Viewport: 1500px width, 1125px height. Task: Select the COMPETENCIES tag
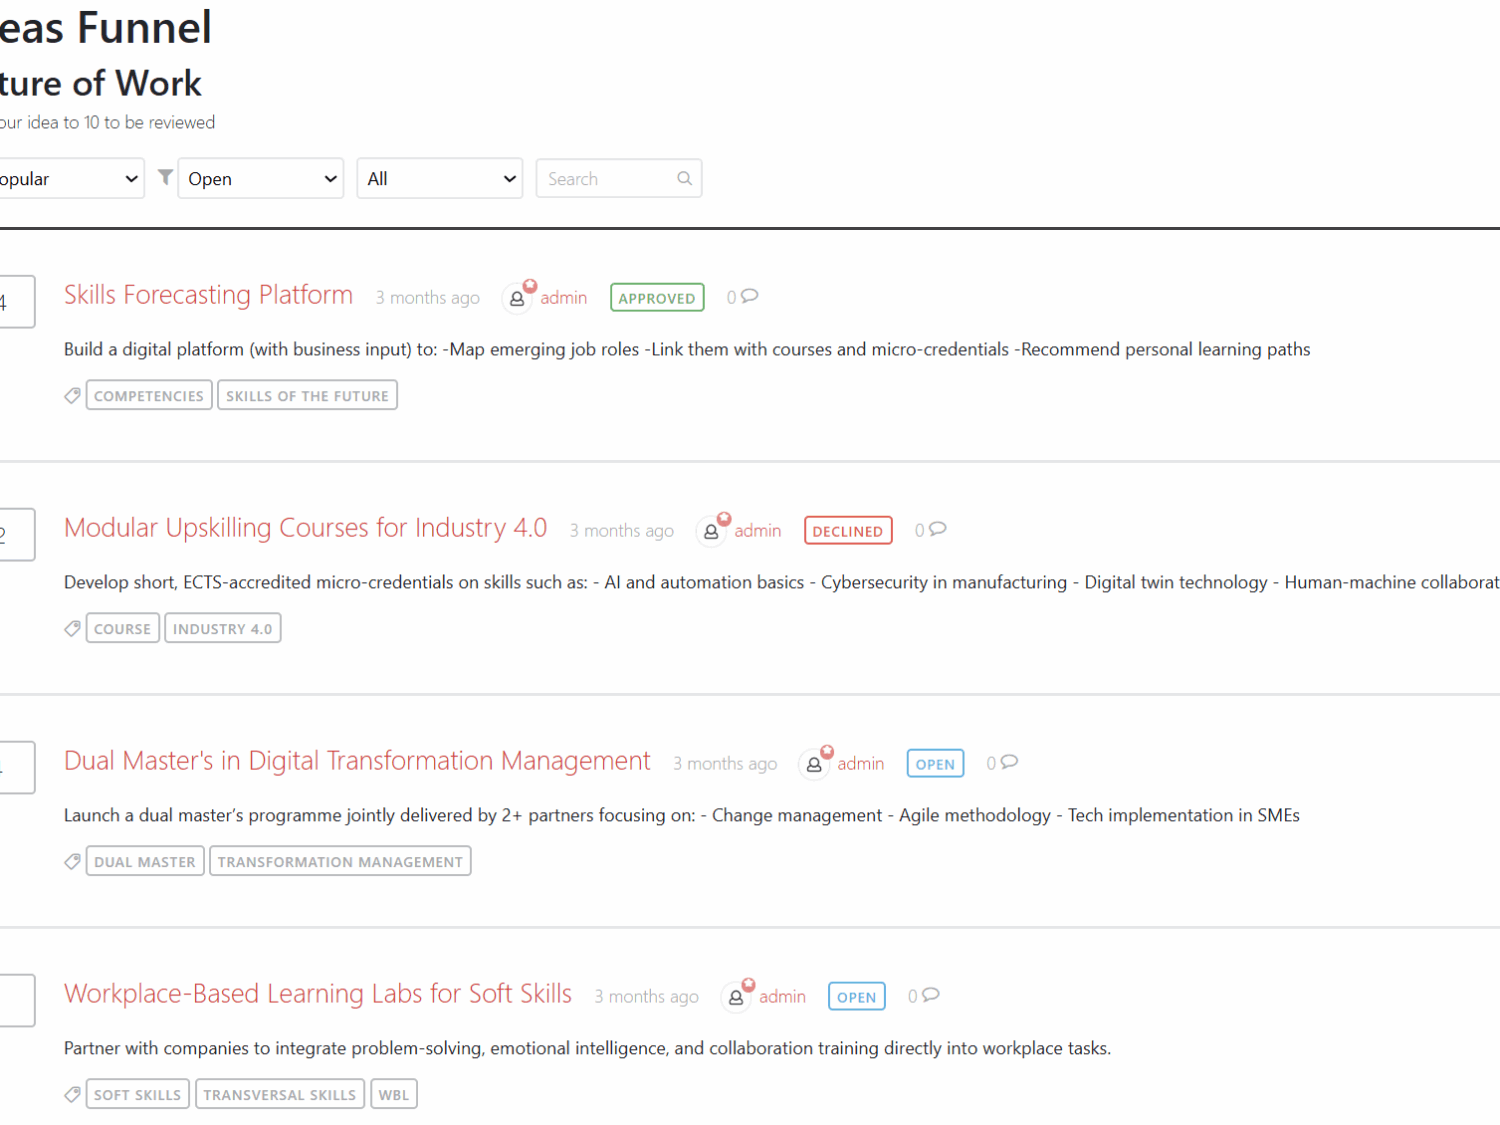[x=149, y=396]
